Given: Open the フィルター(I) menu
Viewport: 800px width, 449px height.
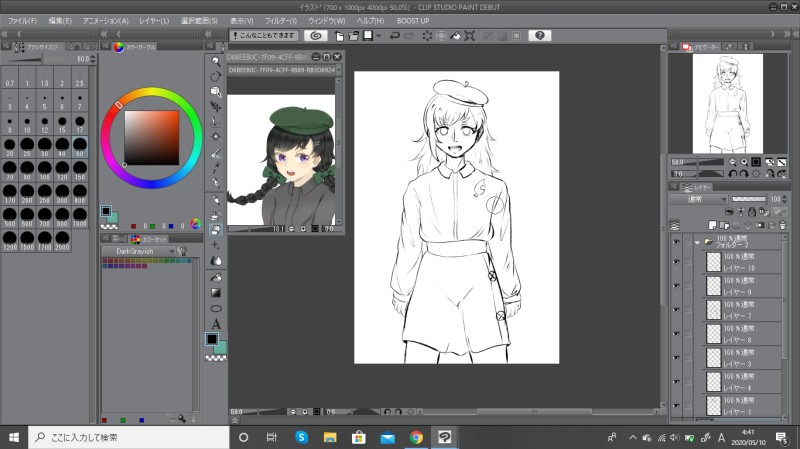Looking at the screenshot, I should (x=282, y=20).
